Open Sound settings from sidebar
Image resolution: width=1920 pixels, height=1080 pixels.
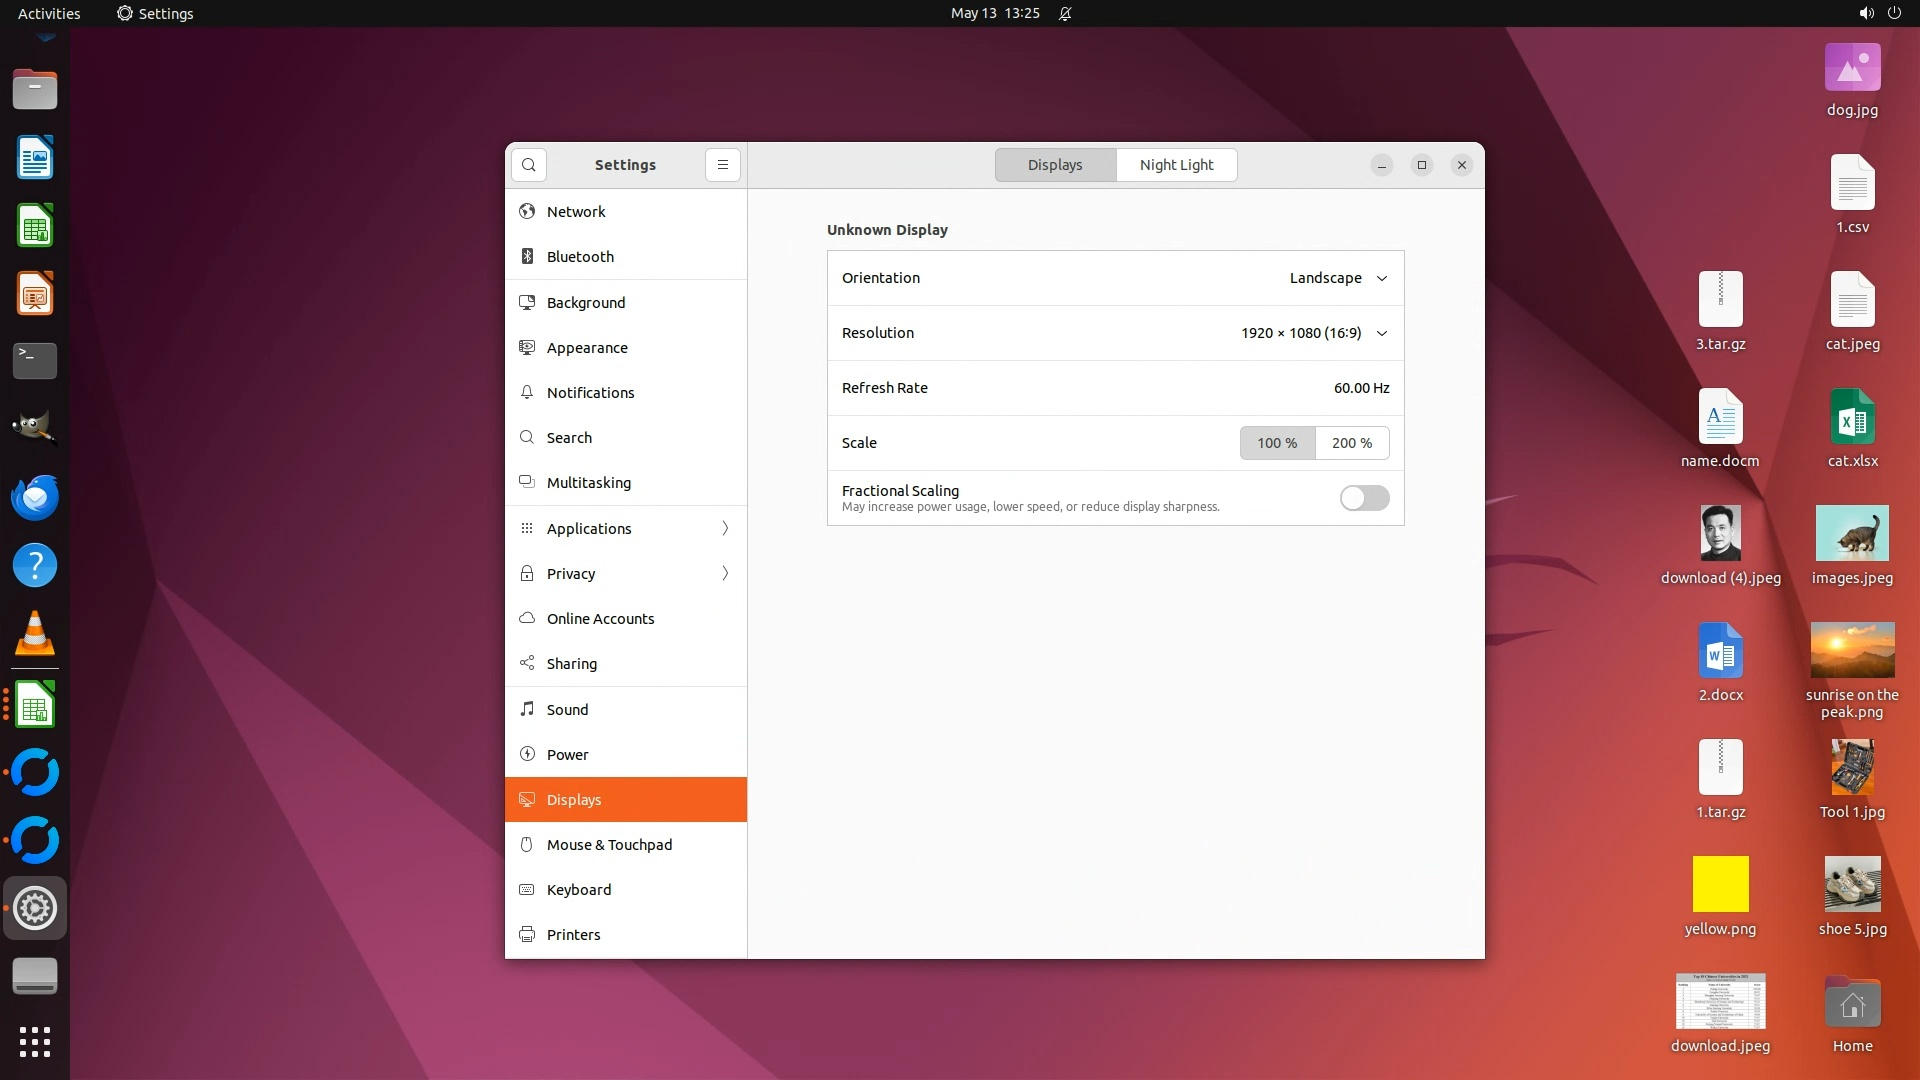tap(567, 710)
